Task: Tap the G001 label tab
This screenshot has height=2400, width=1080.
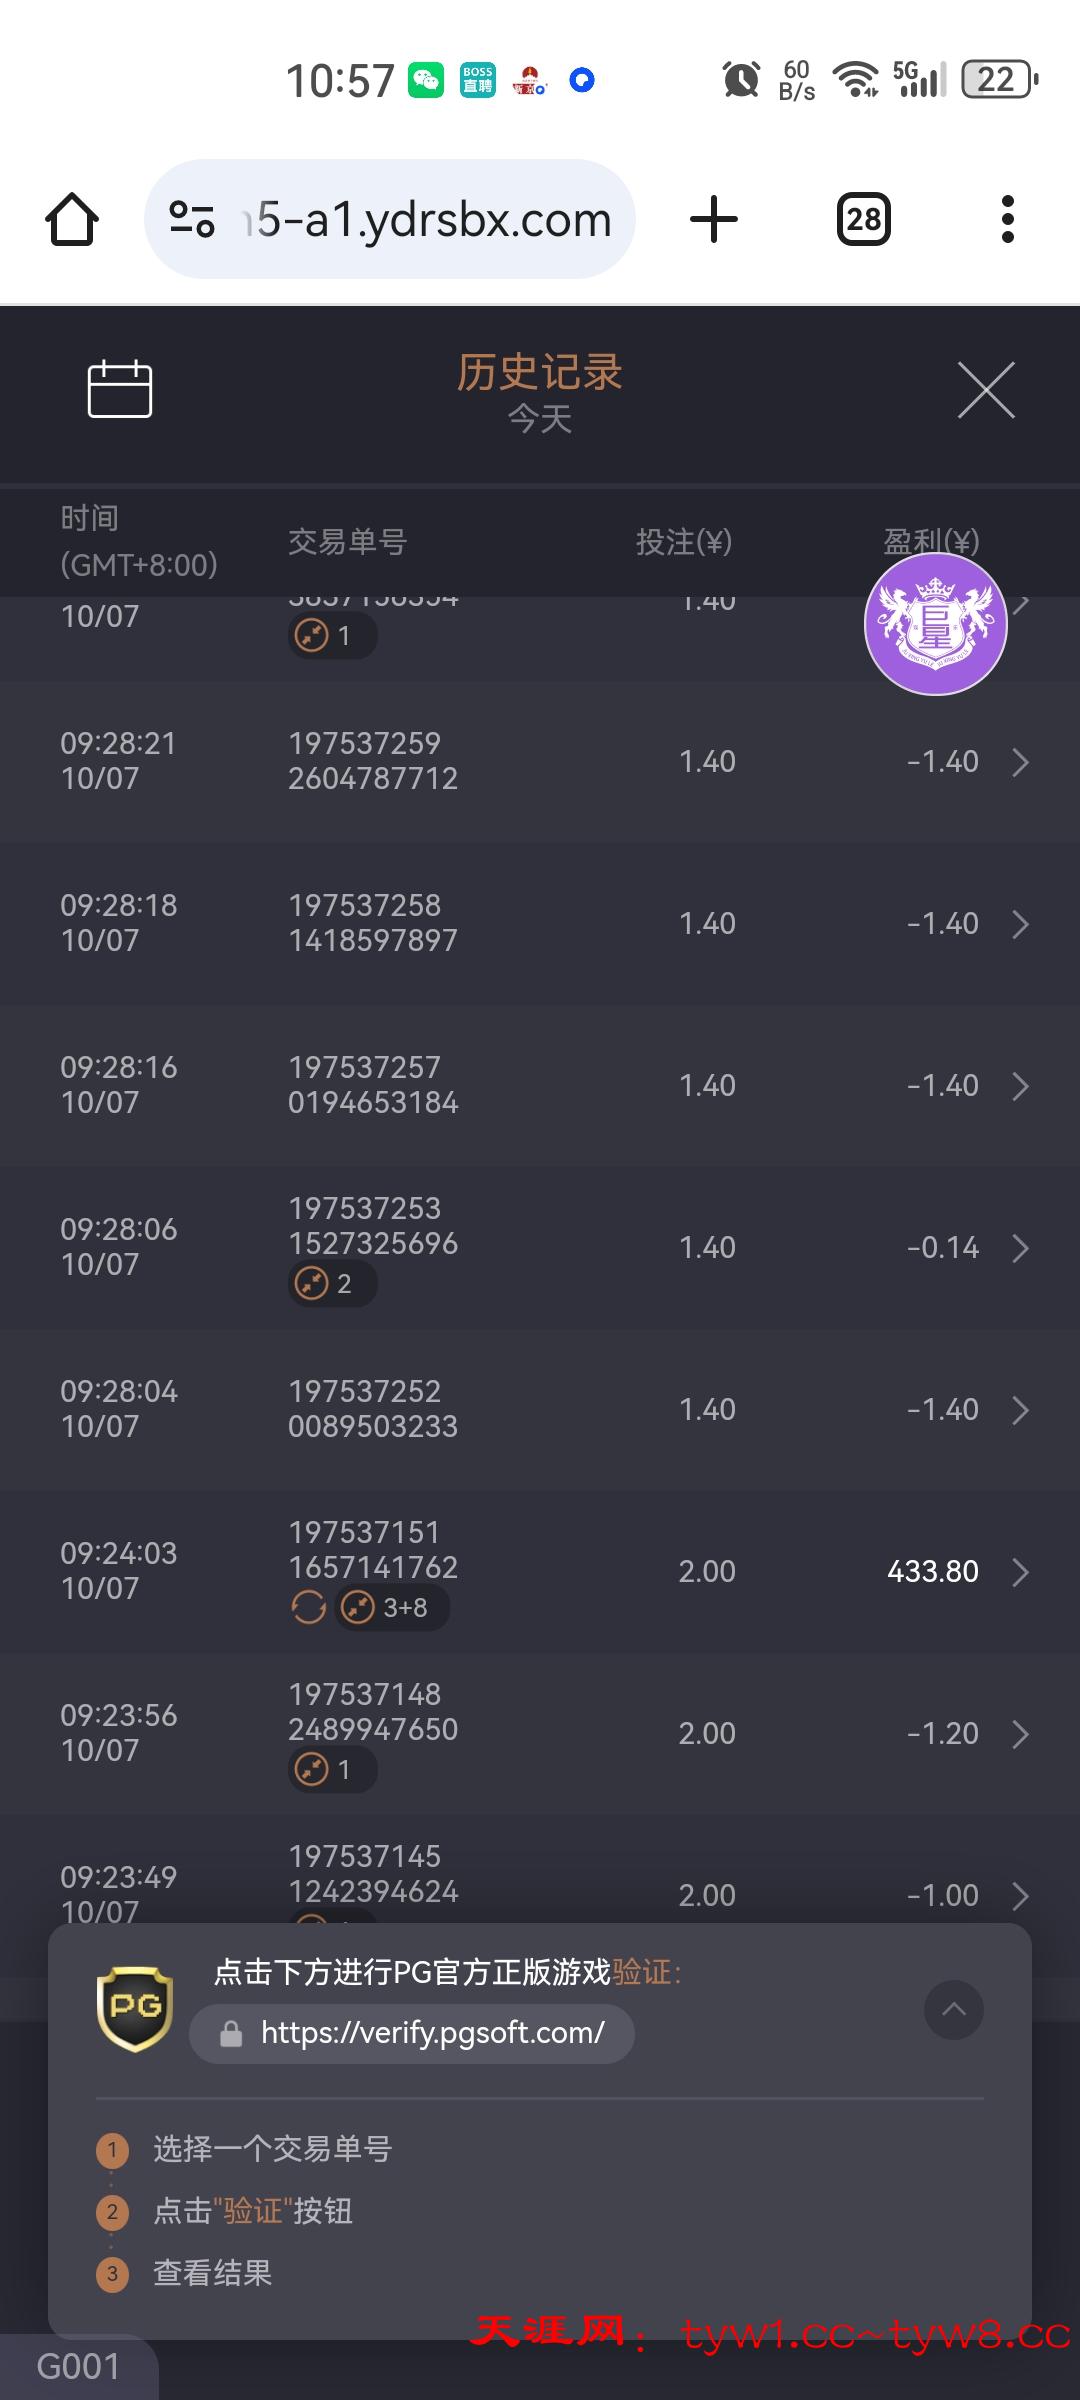Action: coord(78,2367)
